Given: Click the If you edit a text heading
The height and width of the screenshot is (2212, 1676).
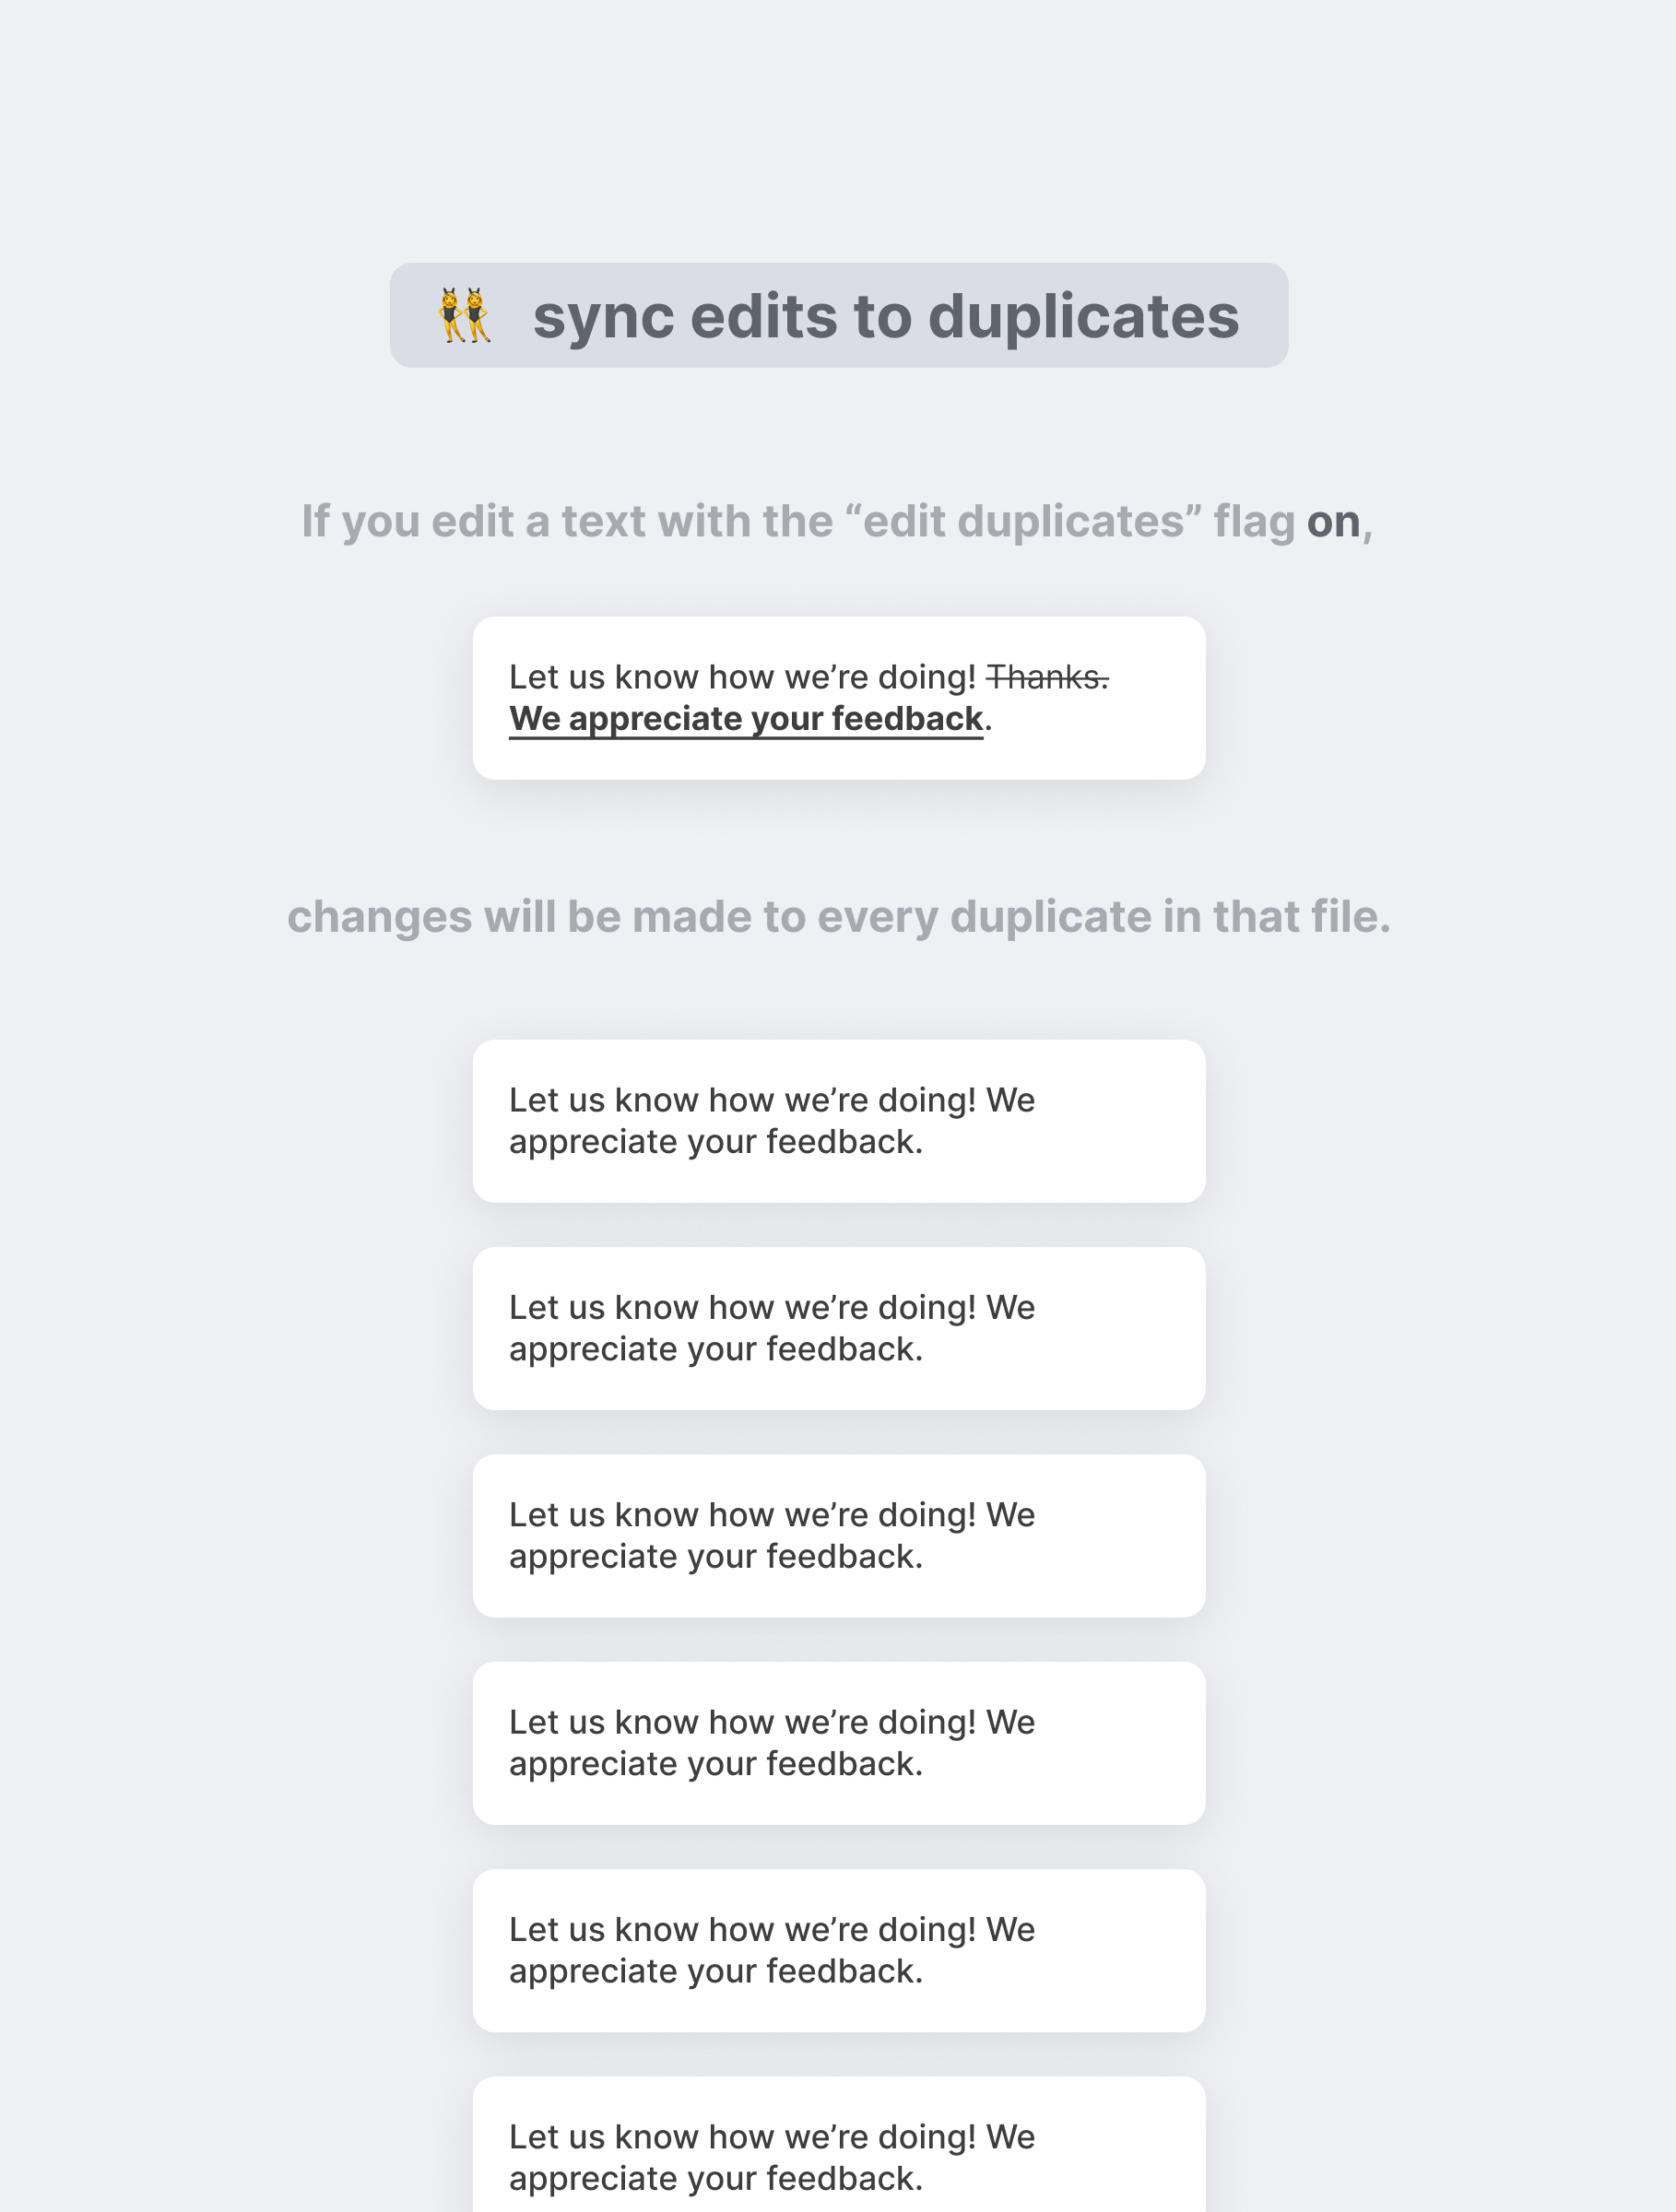Looking at the screenshot, I should click(x=838, y=521).
